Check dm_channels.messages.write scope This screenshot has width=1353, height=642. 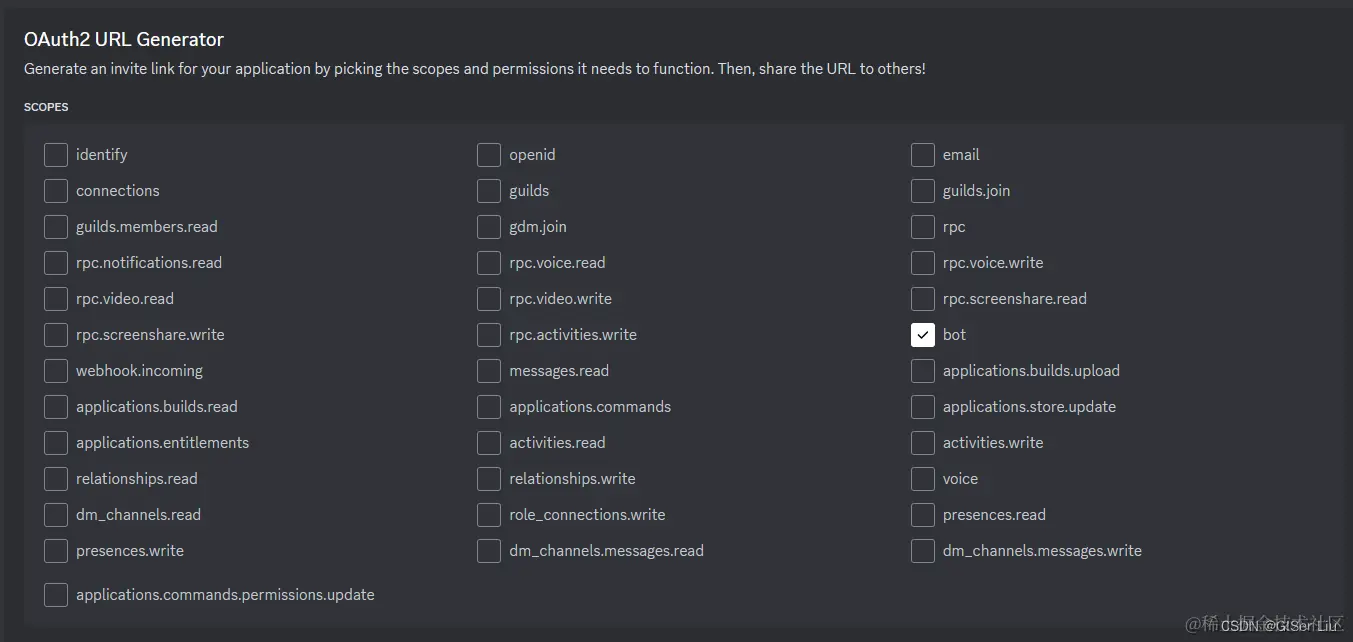923,551
